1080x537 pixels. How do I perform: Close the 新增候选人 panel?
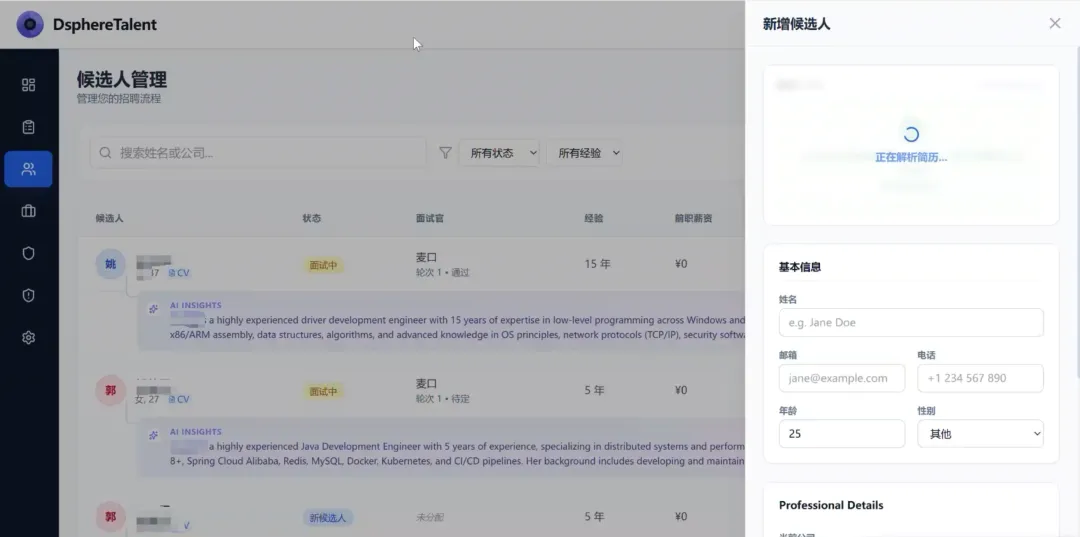[x=1055, y=23]
